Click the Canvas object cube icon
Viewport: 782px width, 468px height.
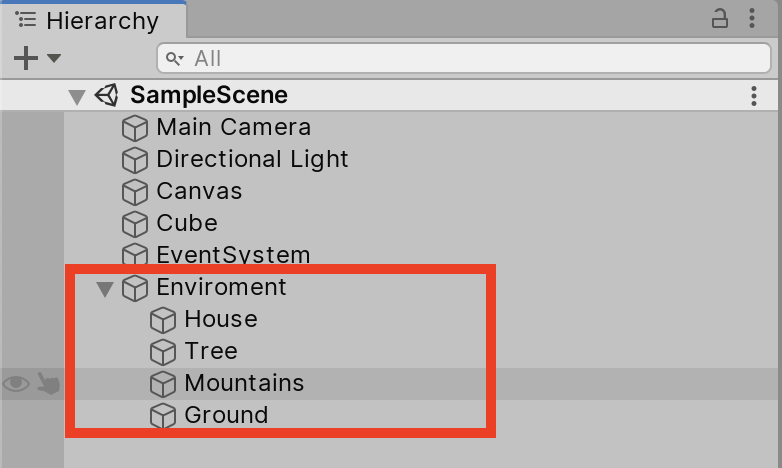tap(134, 192)
